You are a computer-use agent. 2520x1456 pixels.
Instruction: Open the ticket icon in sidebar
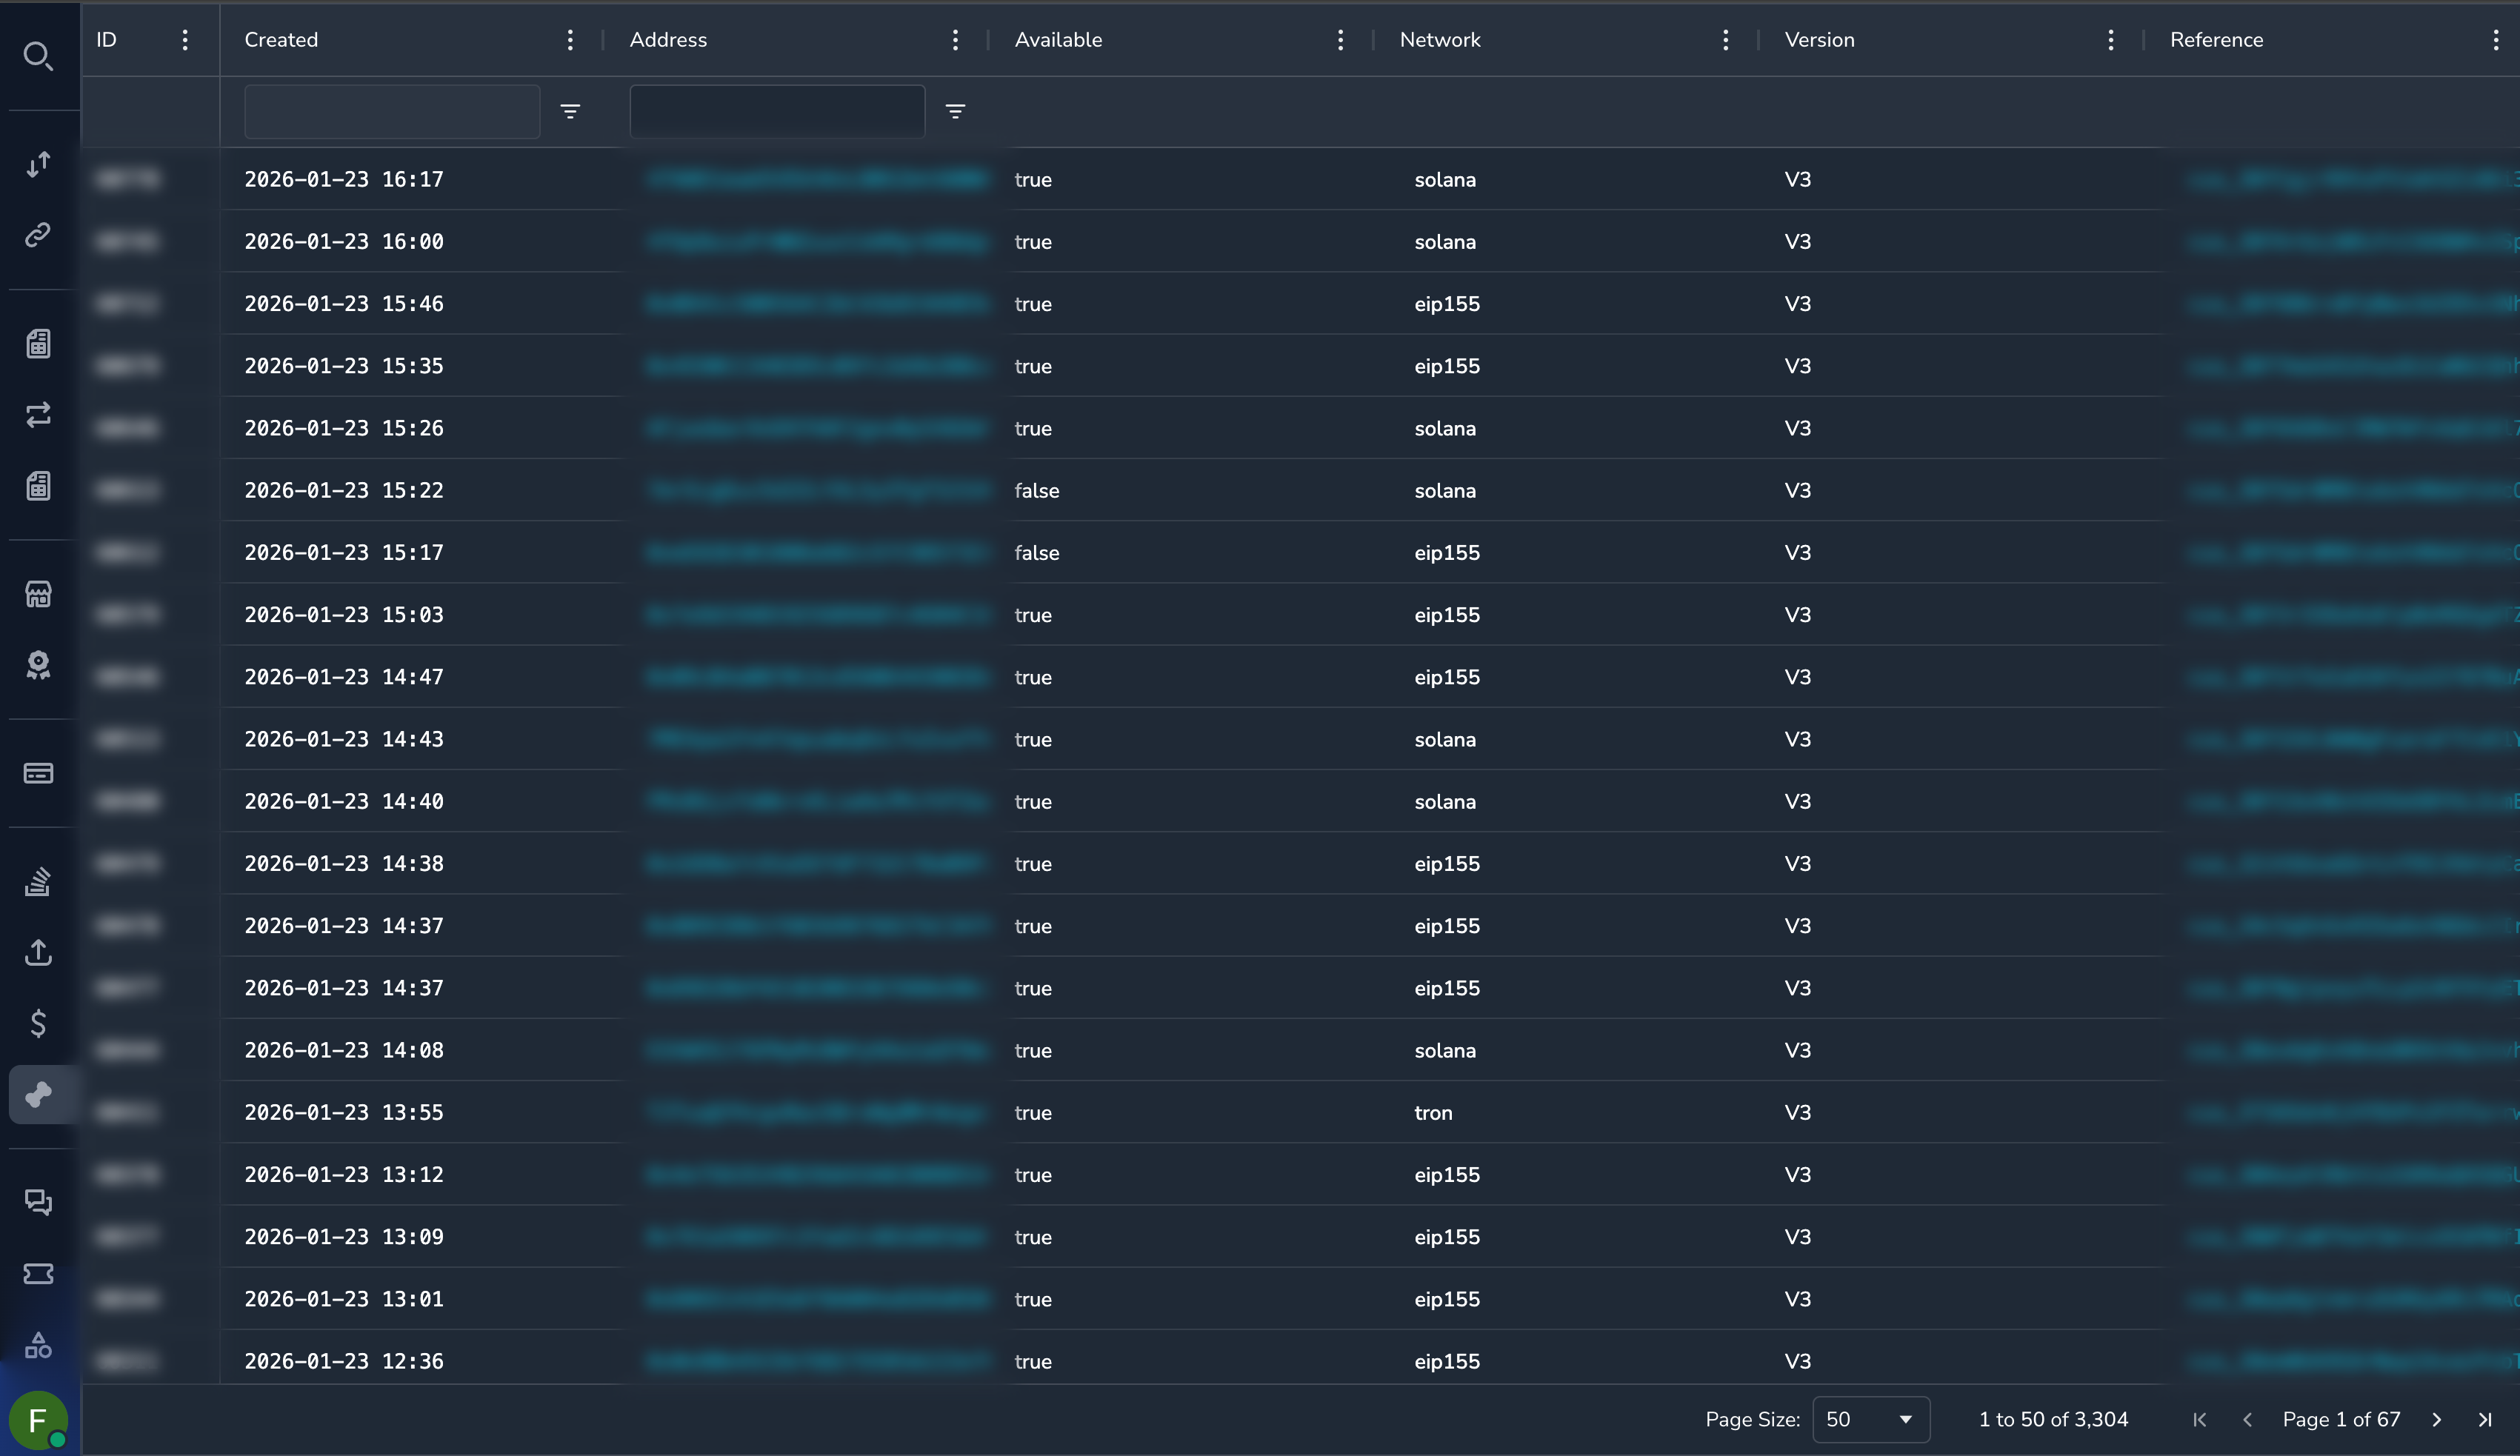pyautogui.click(x=38, y=1273)
